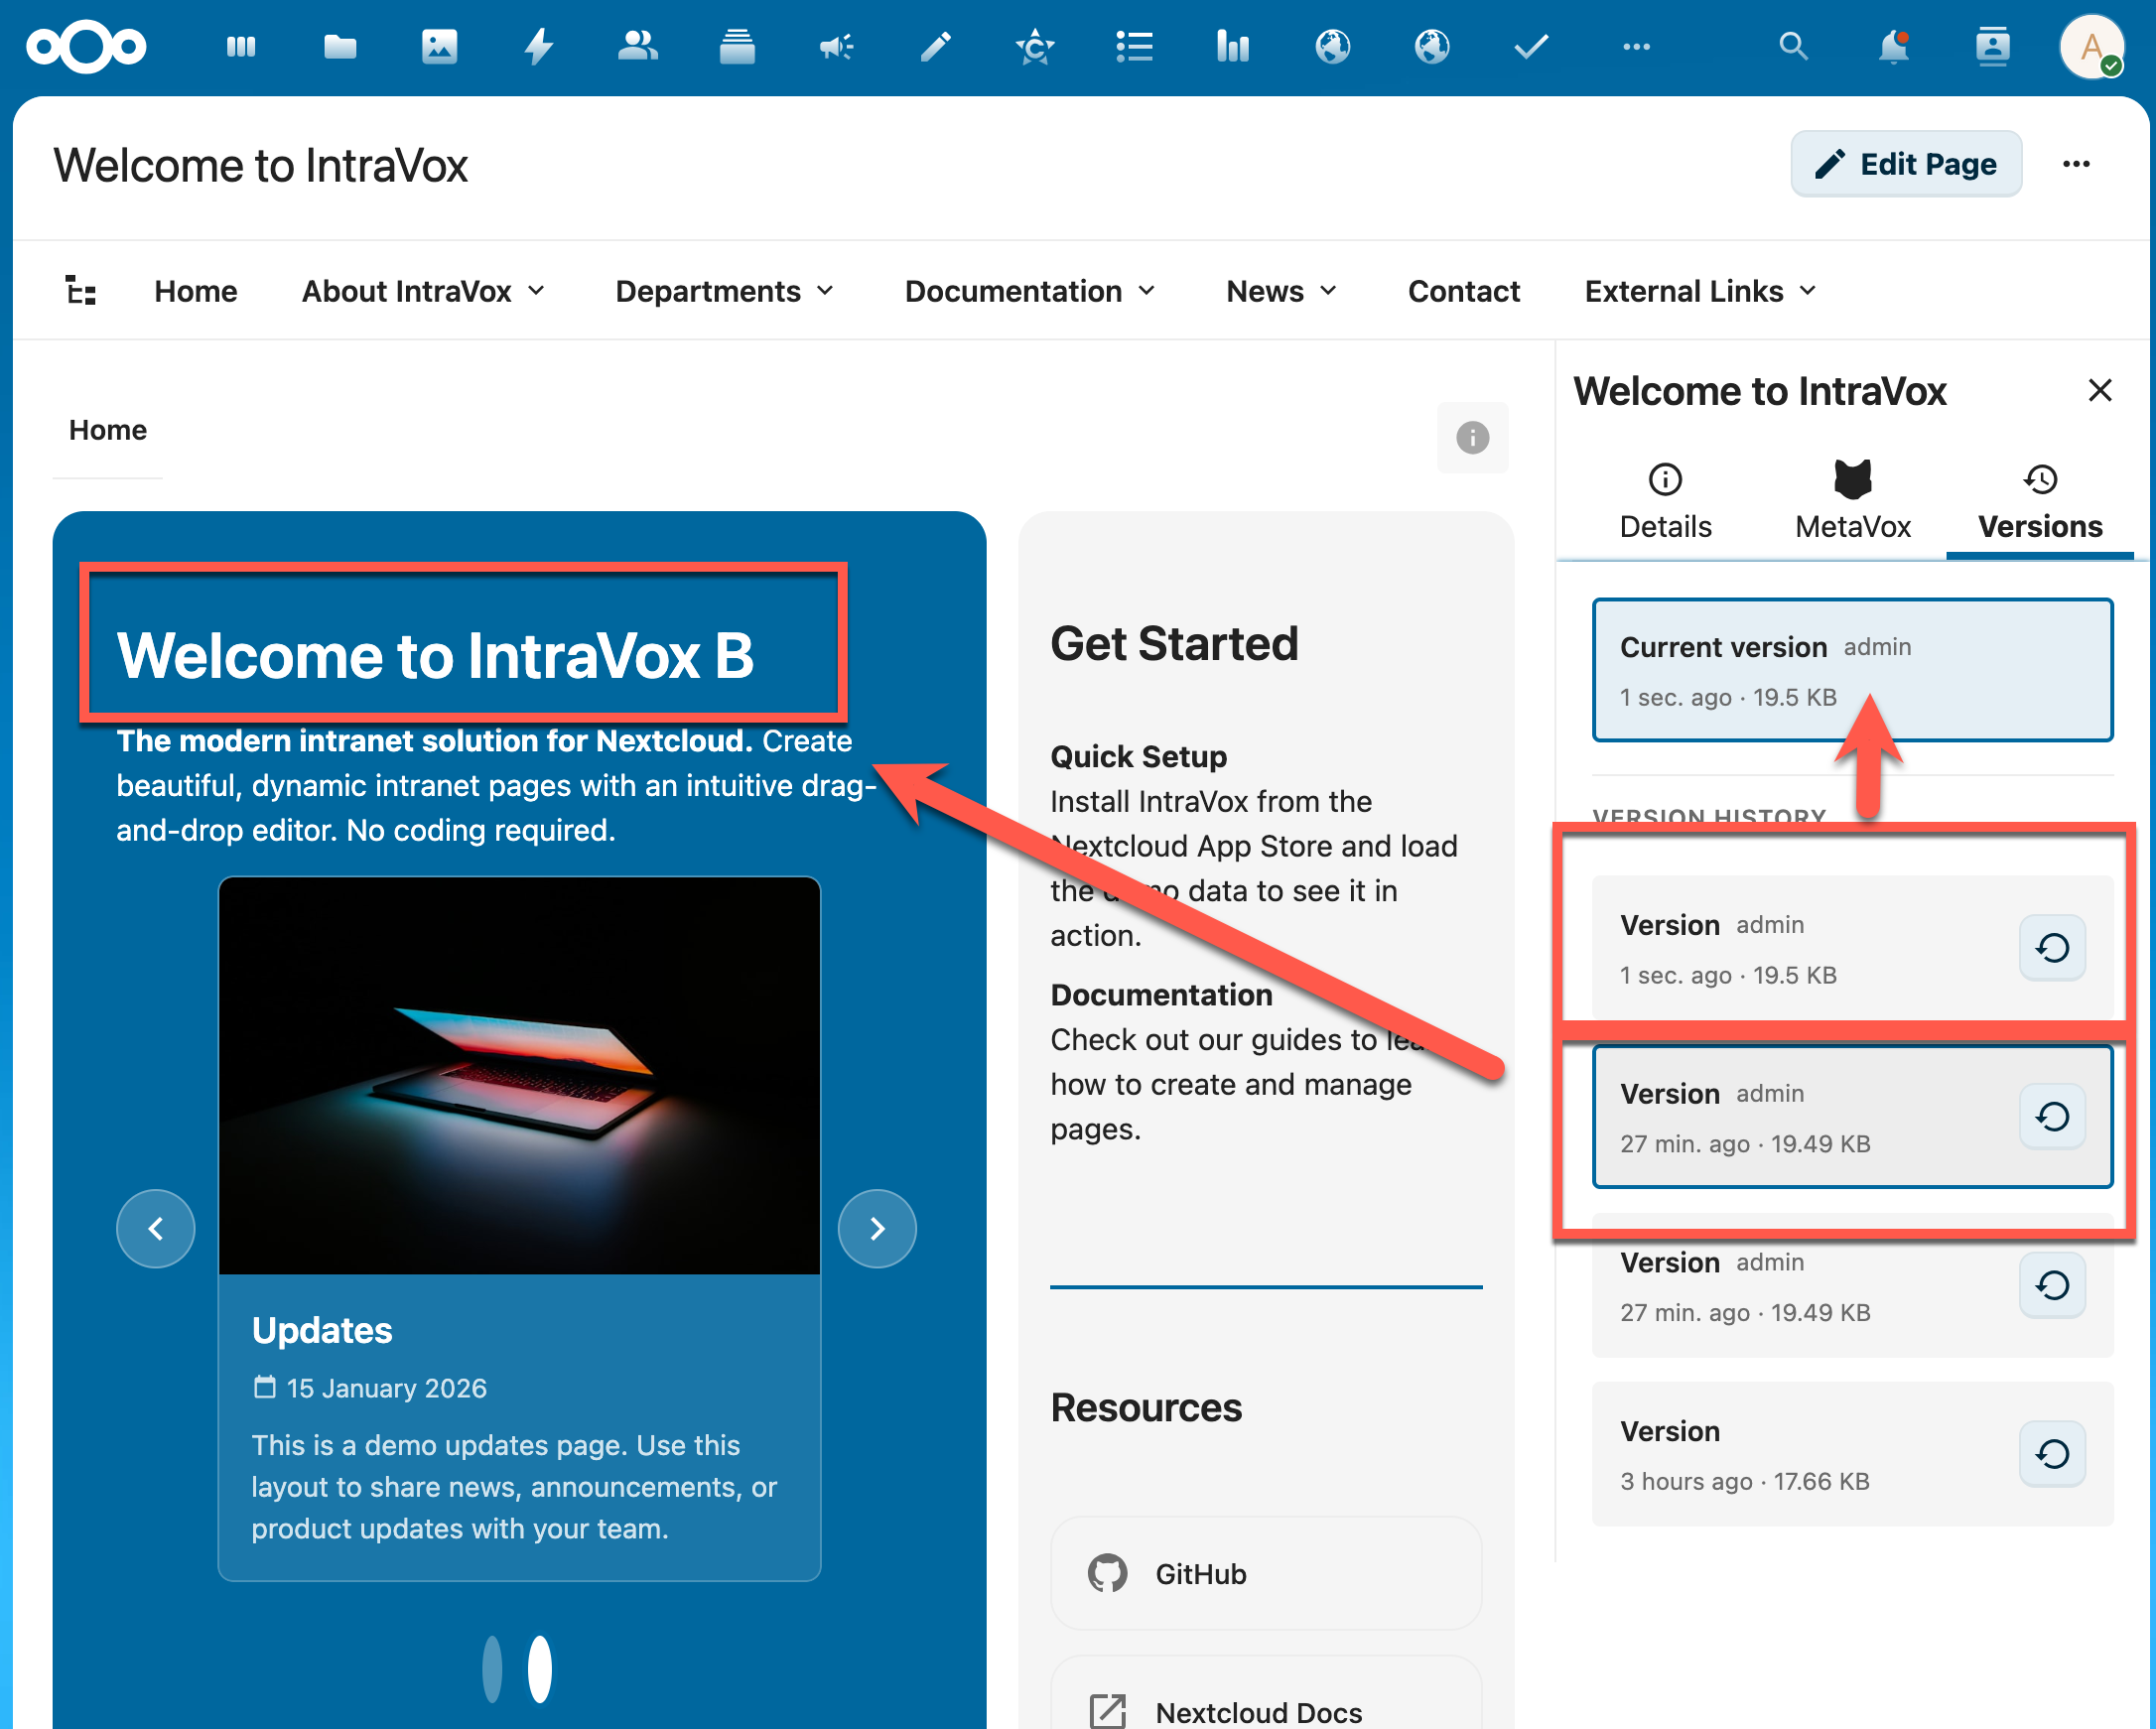Open the checkmark Tasks icon

(1531, 46)
